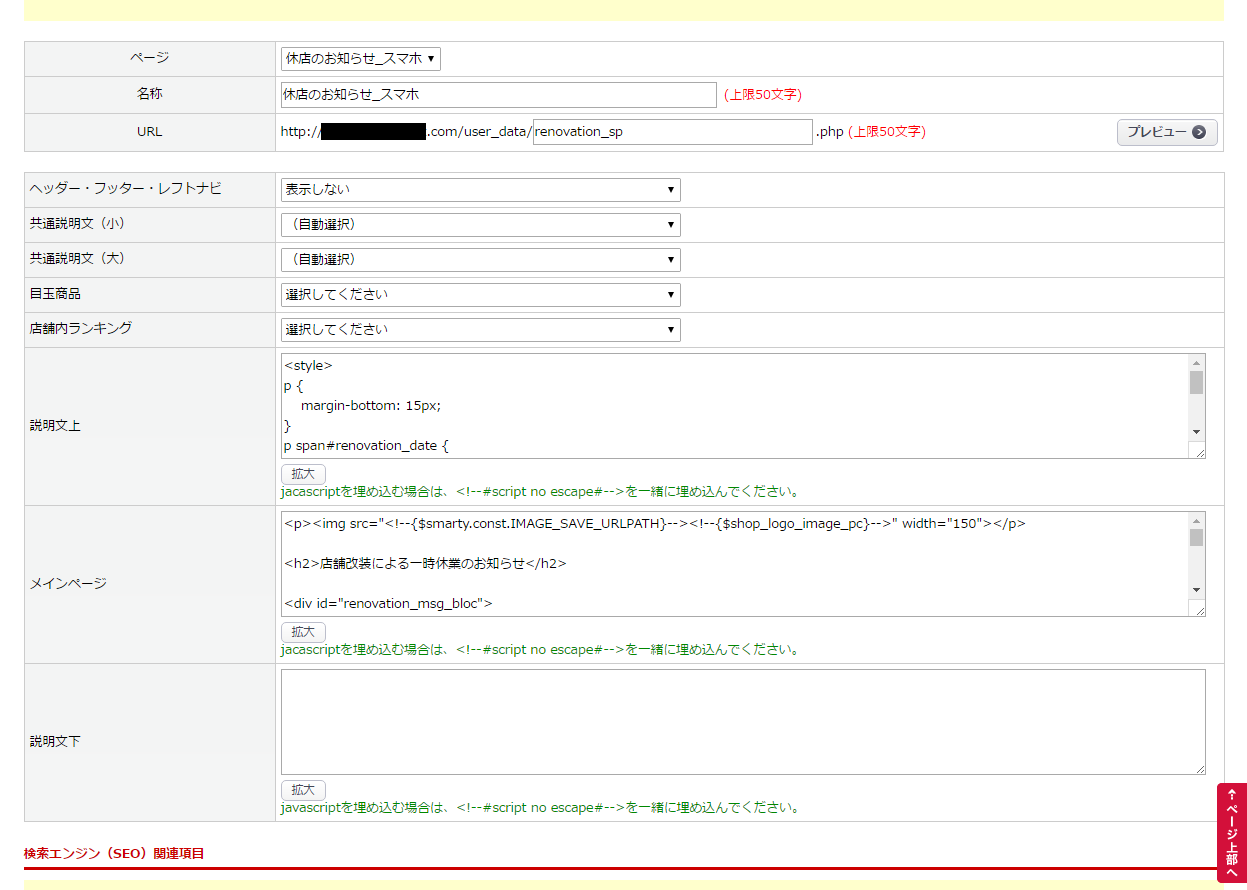Open the ページ dropdown selector
1247x890 pixels.
[x=360, y=59]
